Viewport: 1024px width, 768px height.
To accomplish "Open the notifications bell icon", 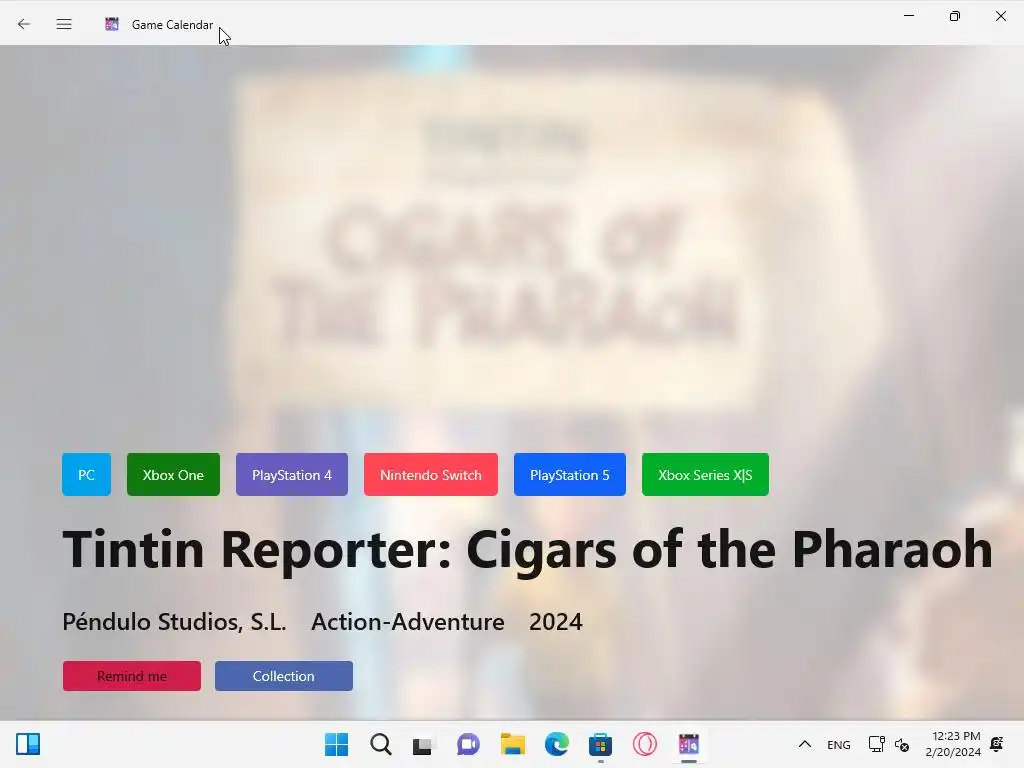I will (997, 744).
